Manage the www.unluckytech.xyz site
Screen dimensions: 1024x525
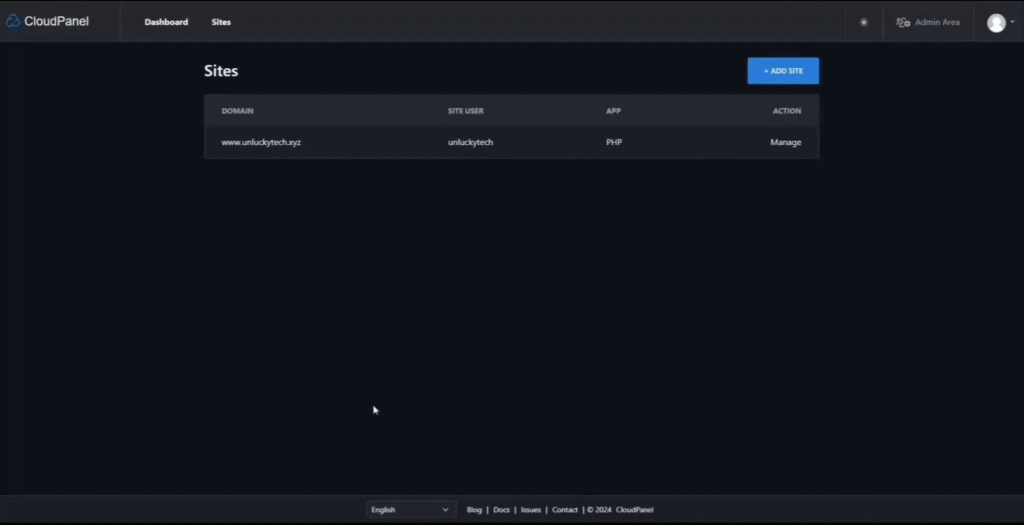785,142
